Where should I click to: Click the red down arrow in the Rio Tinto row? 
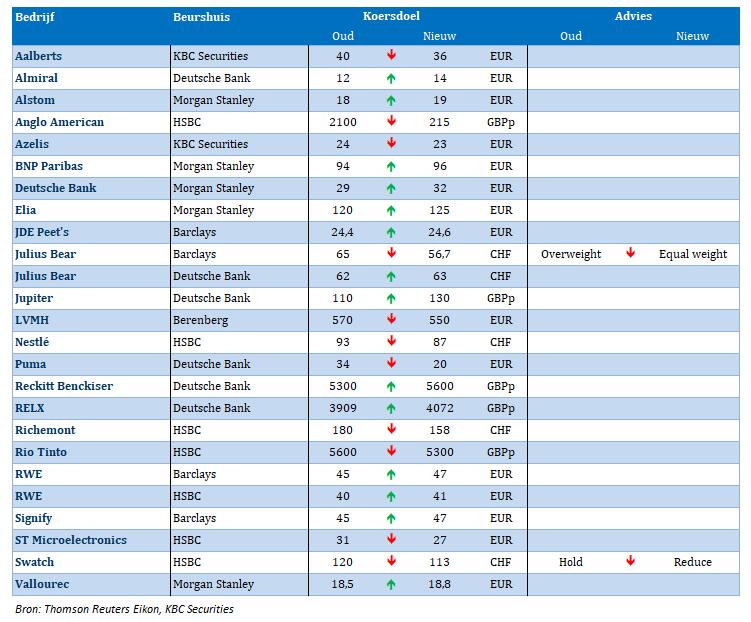tap(391, 452)
